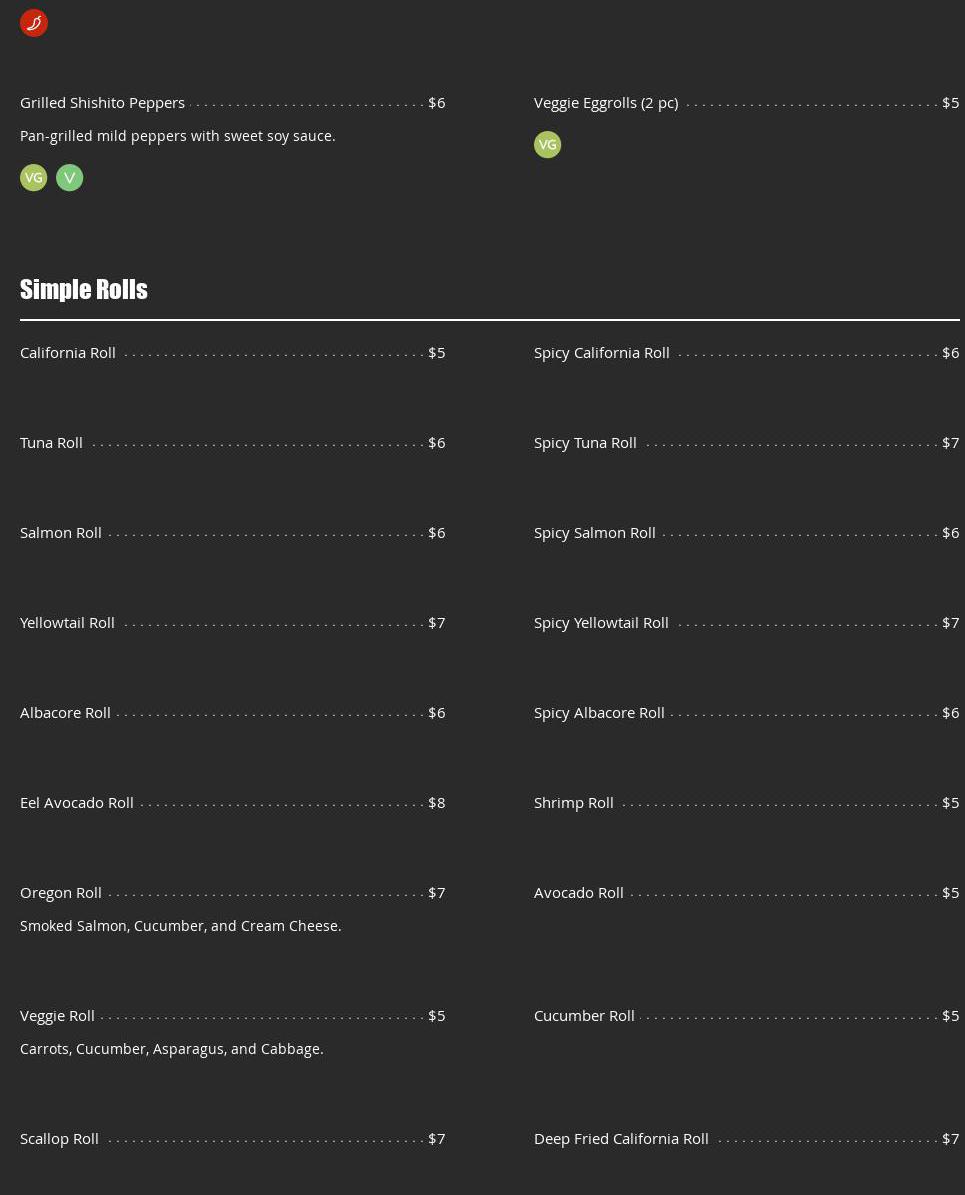Choose the Shrimp Roll item
This screenshot has height=1195, width=965.
click(x=574, y=803)
